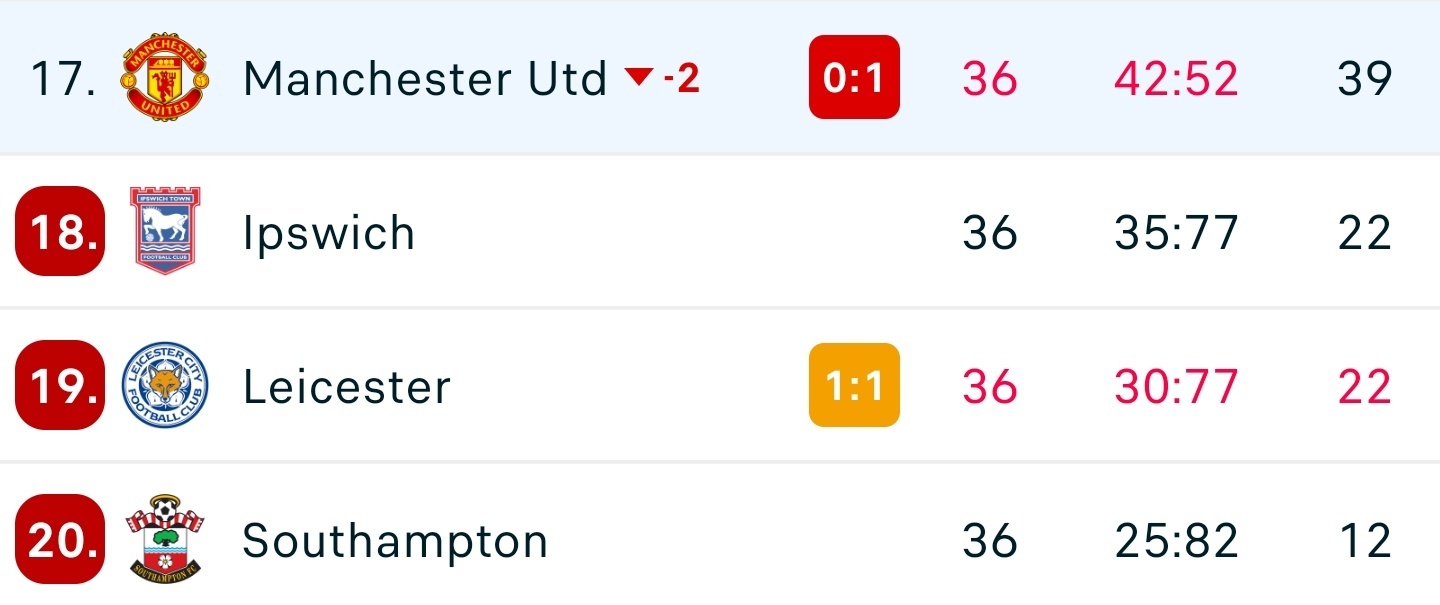Open the 1:1 live score badge
Image resolution: width=1440 pixels, height=605 pixels.
pyautogui.click(x=854, y=386)
